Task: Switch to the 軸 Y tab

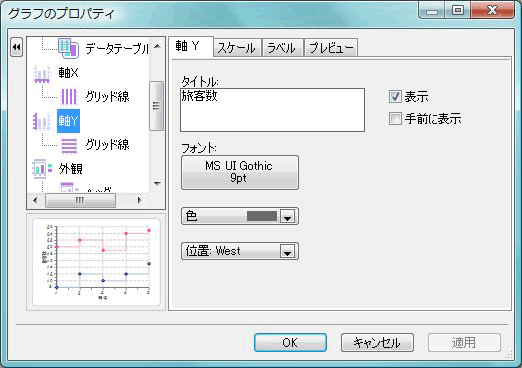Action: click(x=191, y=46)
